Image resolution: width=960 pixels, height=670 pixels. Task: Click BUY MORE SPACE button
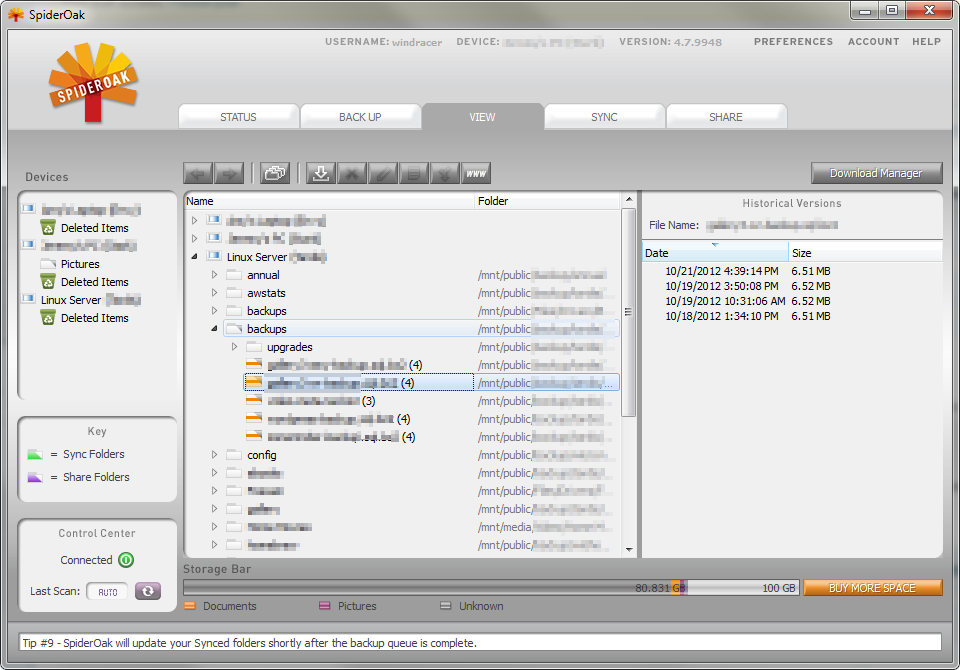tap(872, 588)
